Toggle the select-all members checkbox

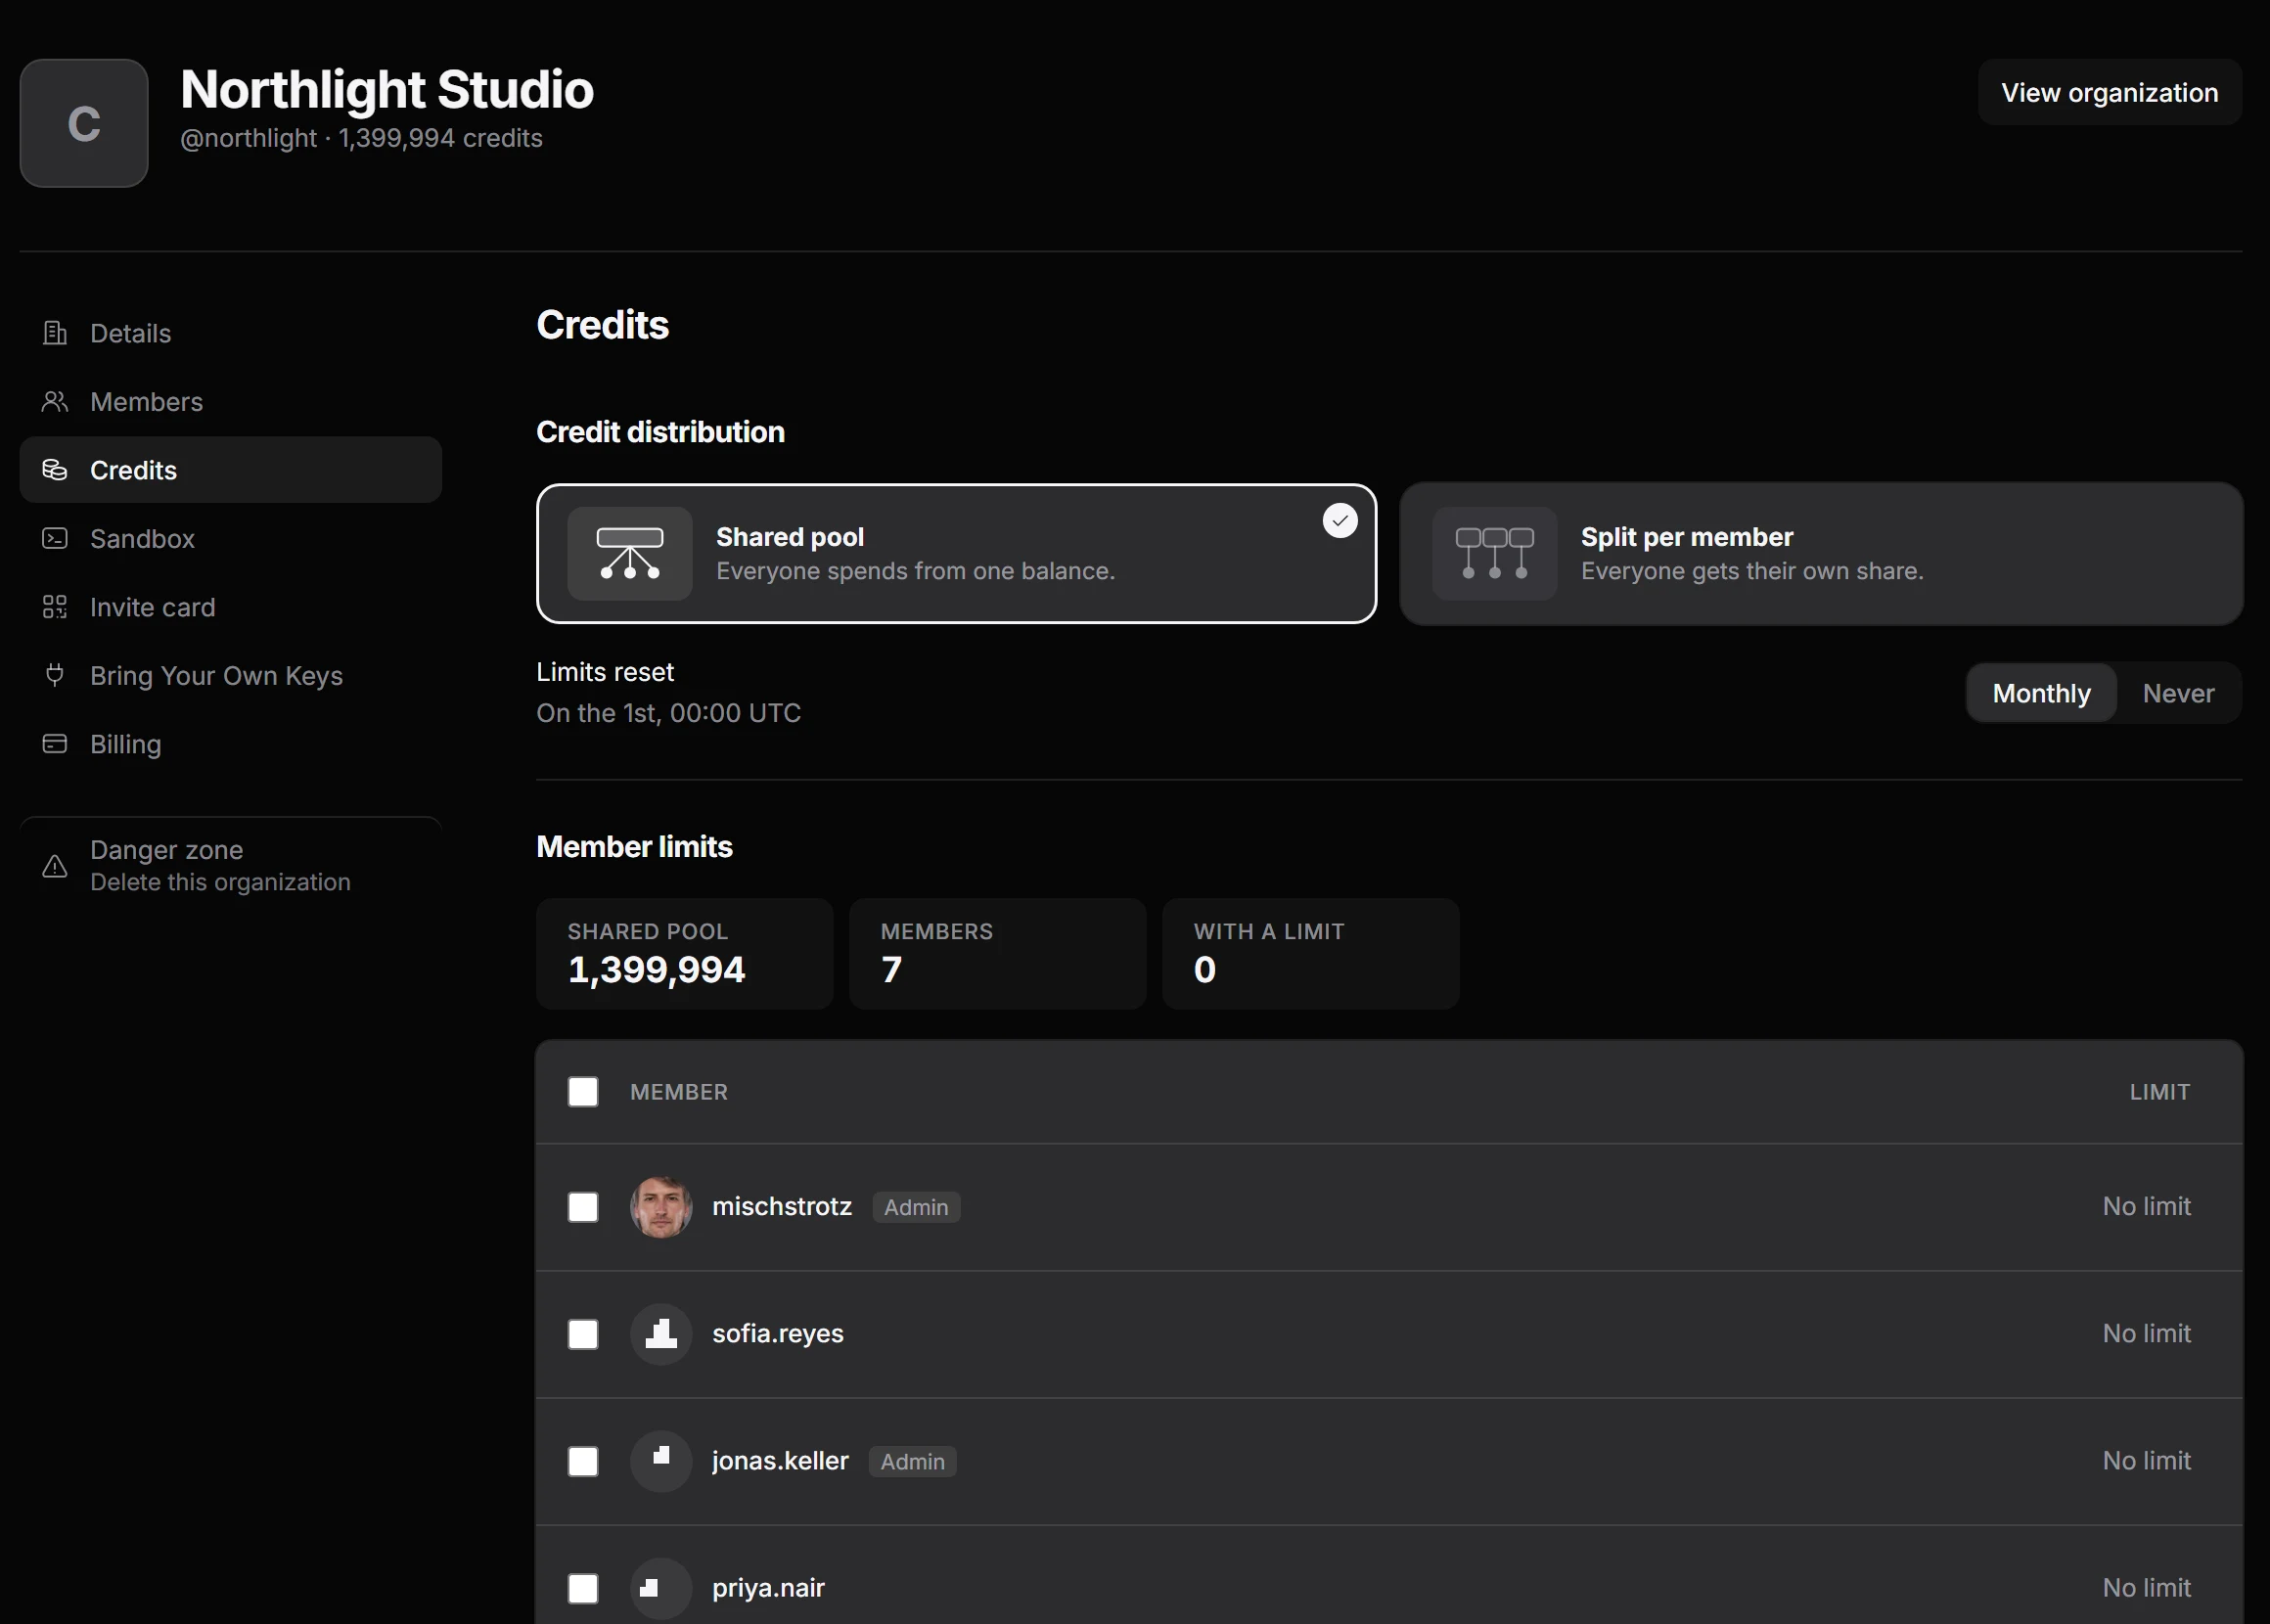(x=583, y=1092)
